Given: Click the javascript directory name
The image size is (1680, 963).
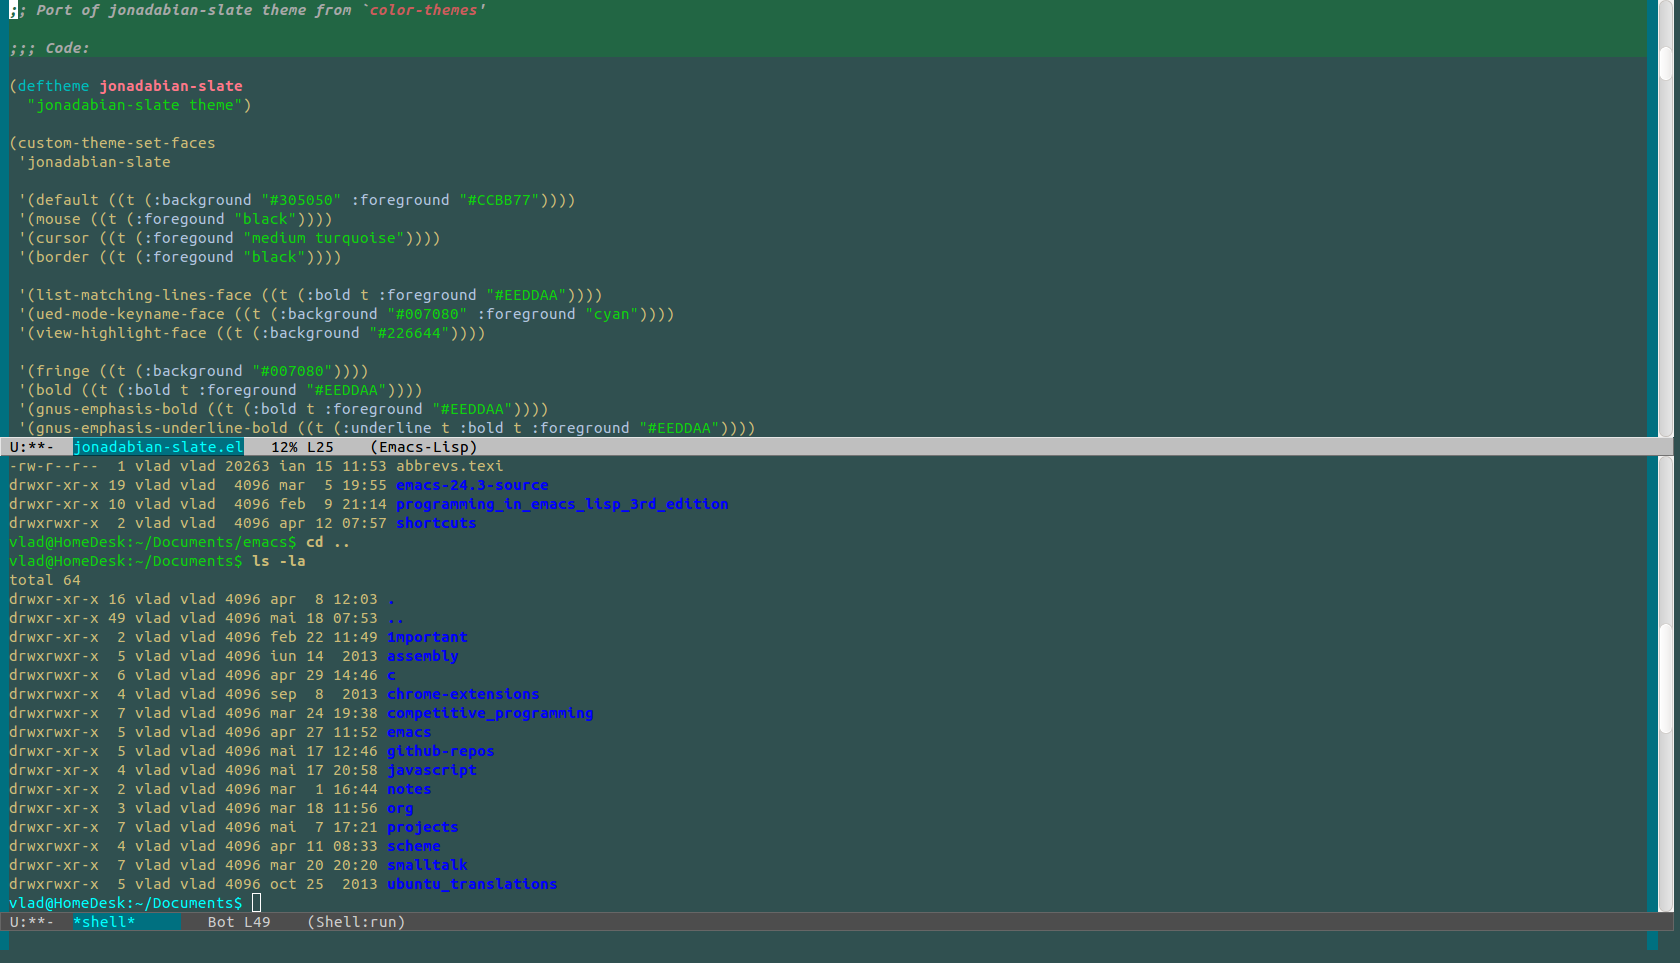Looking at the screenshot, I should pyautogui.click(x=432, y=770).
